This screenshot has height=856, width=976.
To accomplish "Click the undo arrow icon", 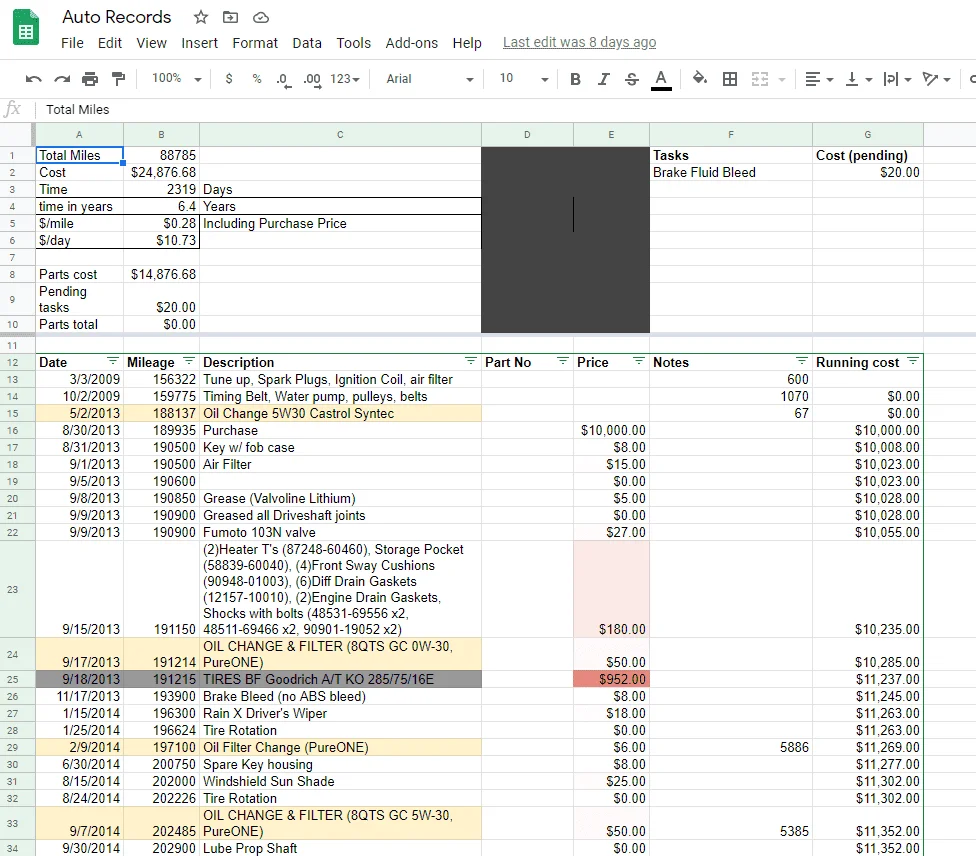I will point(34,79).
